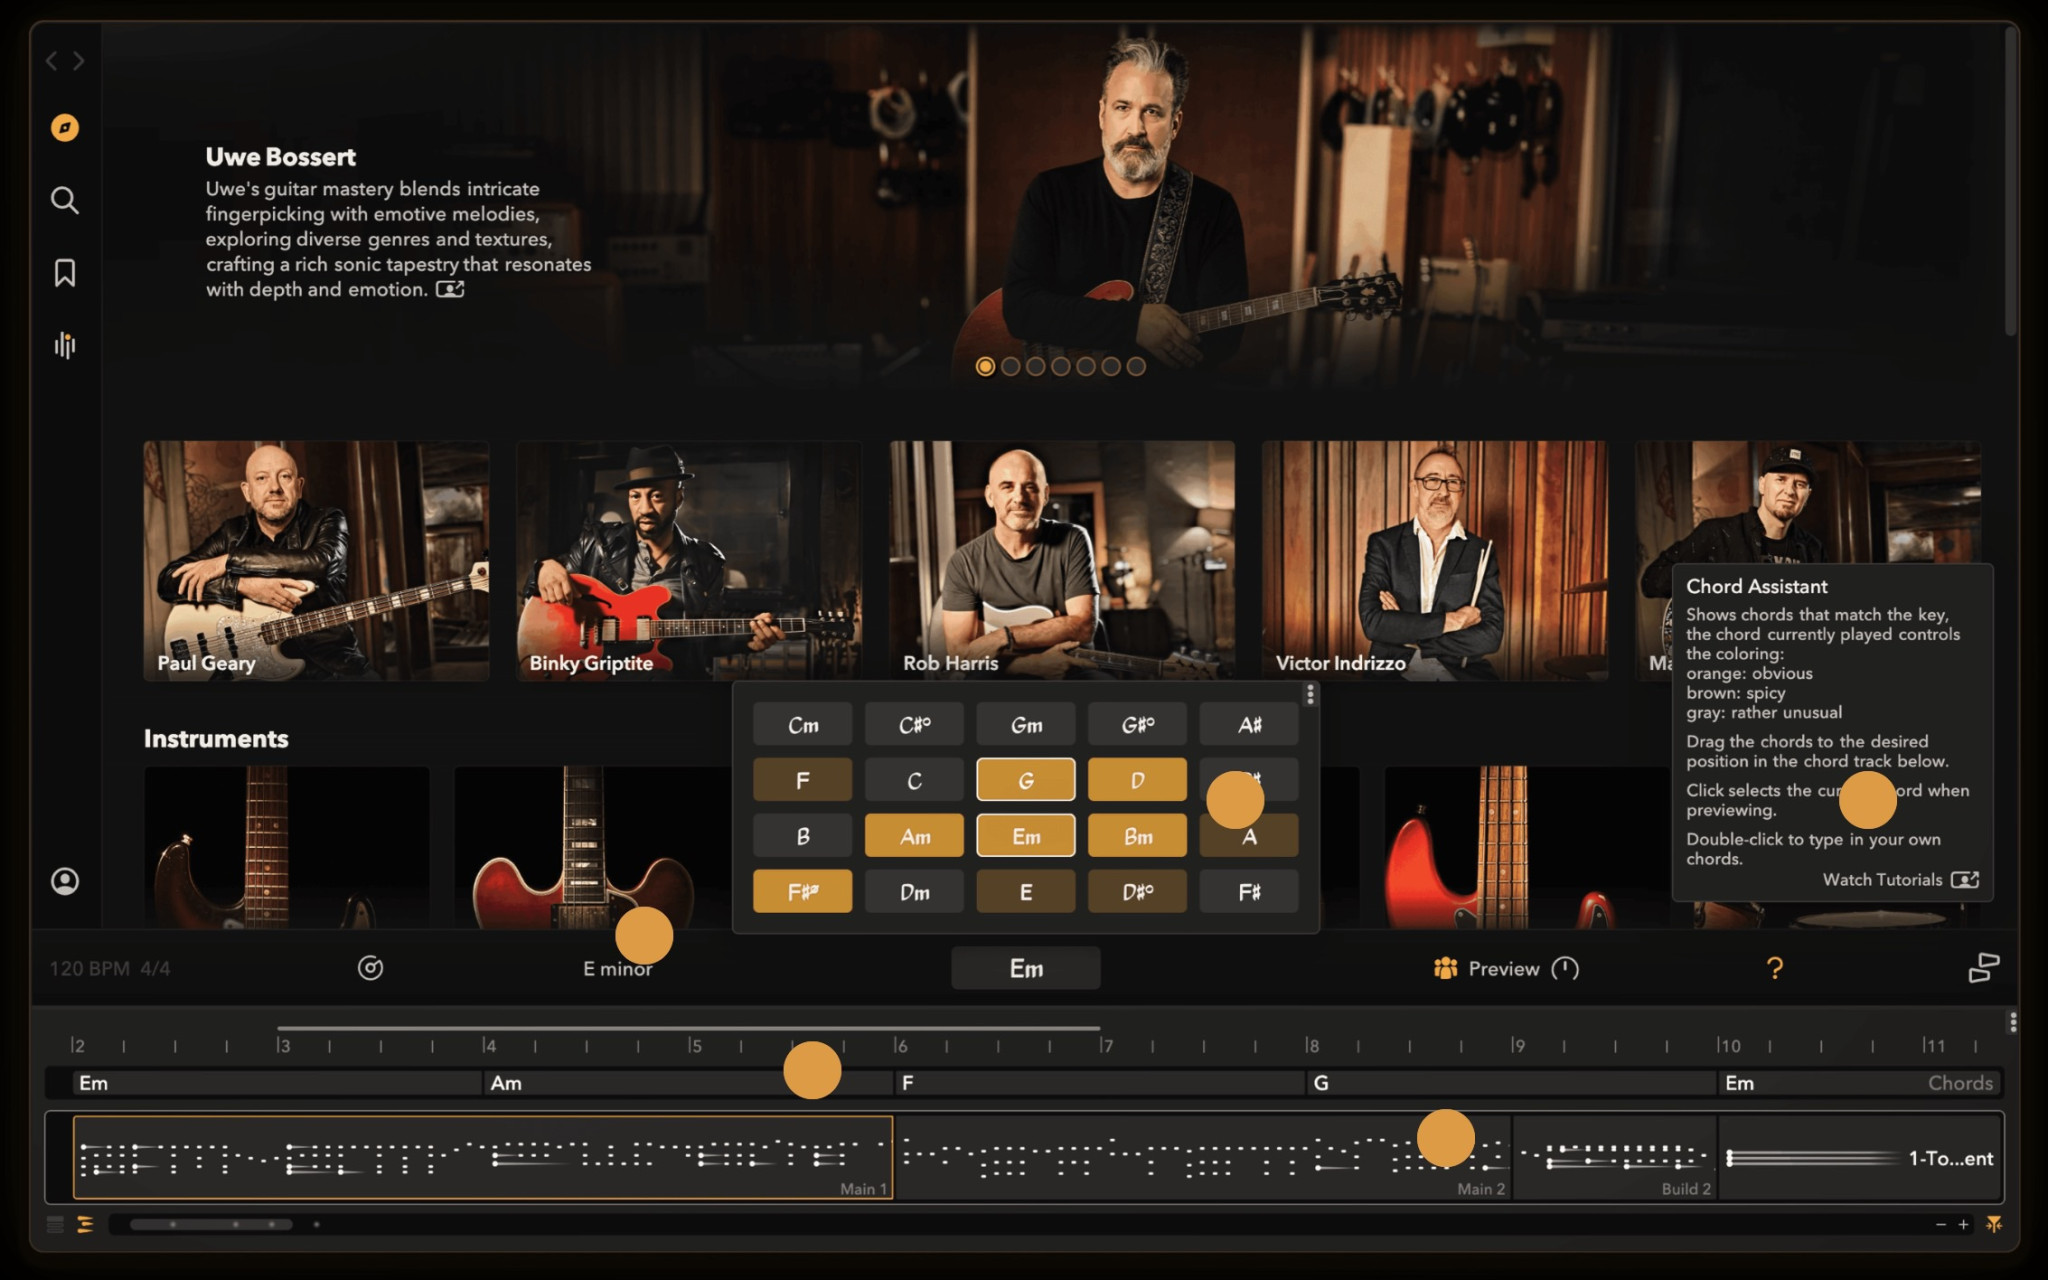Open the Discover compass icon in sidebar
This screenshot has height=1280, width=2048.
(x=65, y=128)
